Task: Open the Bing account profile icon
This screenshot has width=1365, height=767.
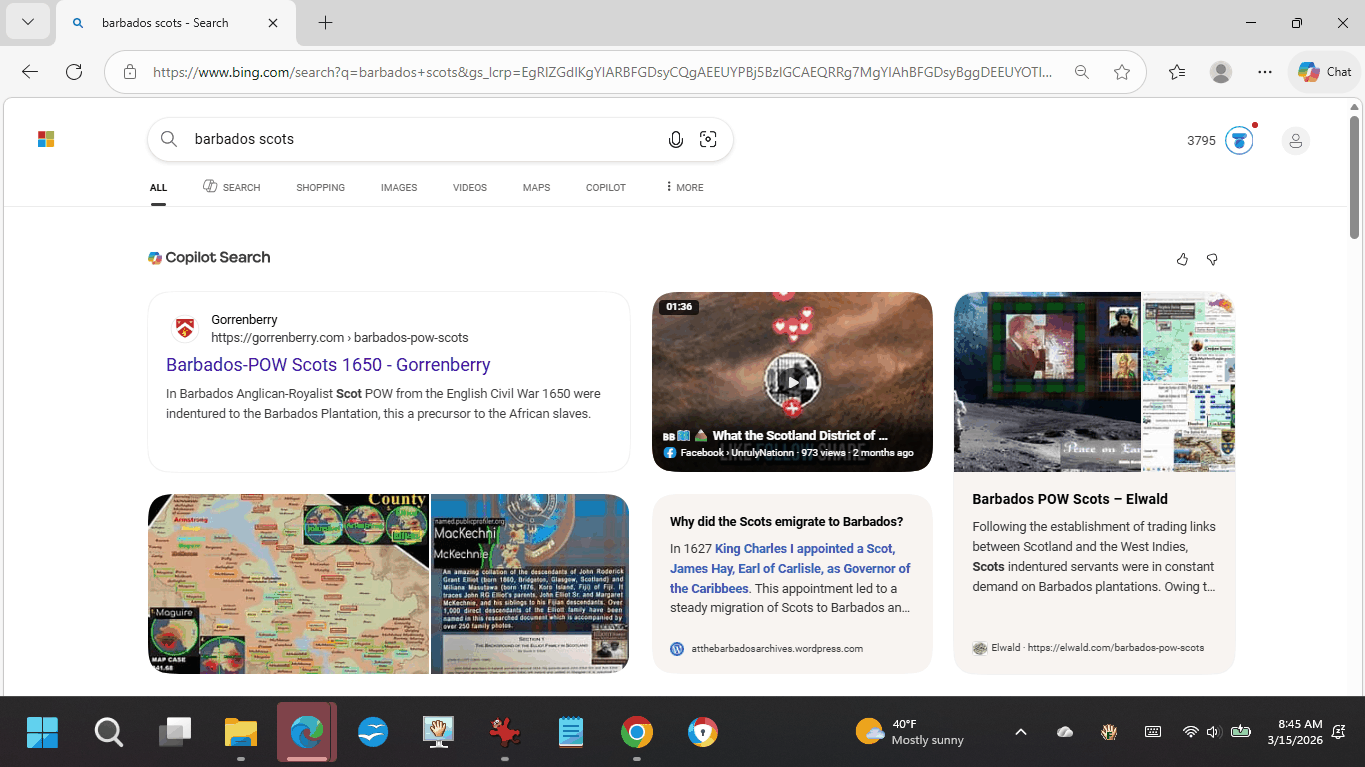Action: pos(1295,141)
